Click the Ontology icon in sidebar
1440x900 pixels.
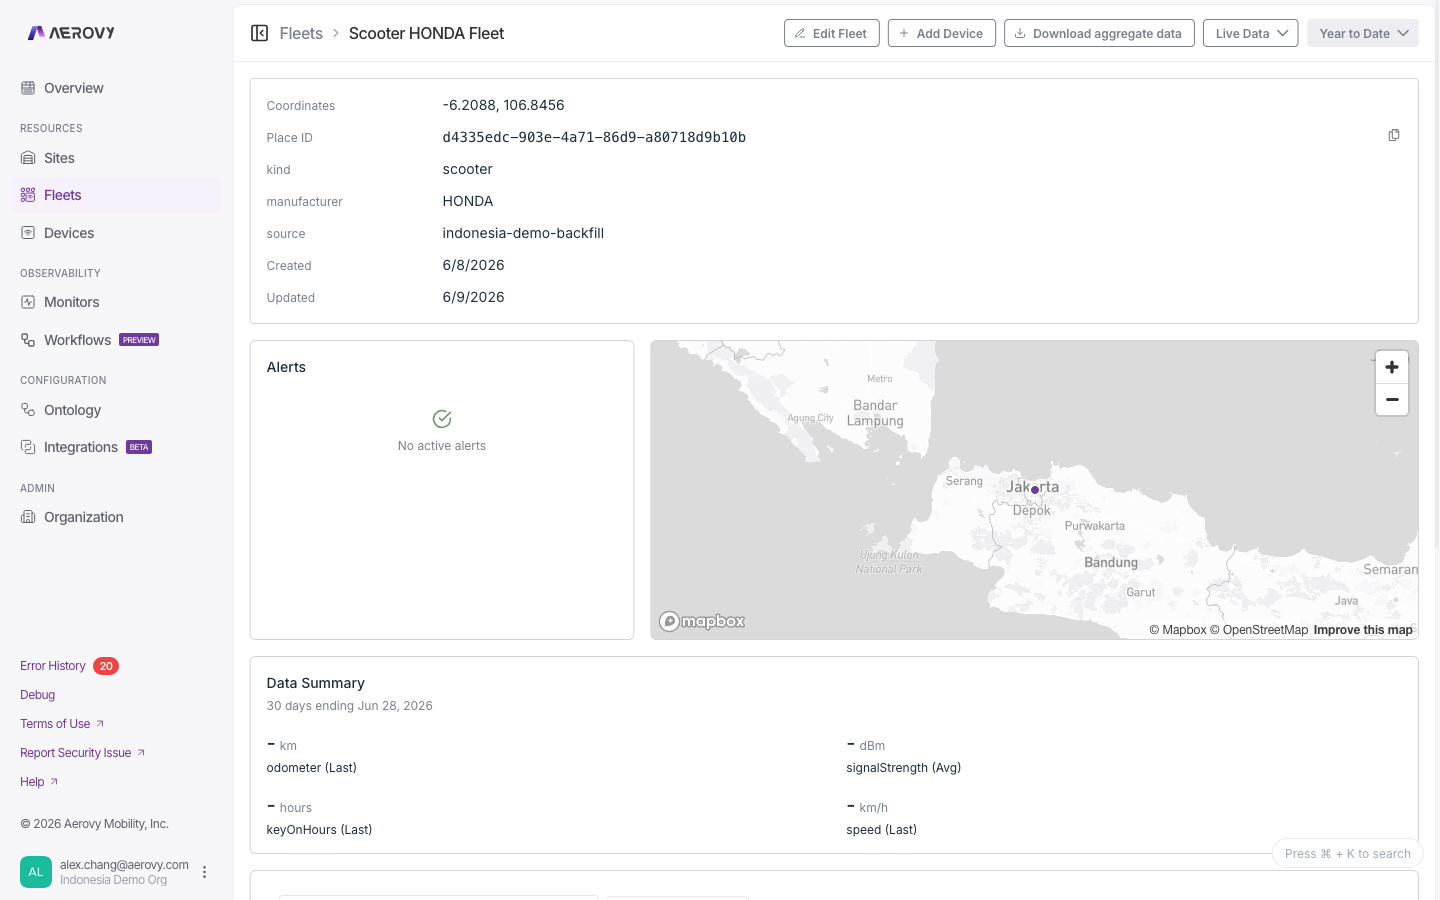coord(28,410)
